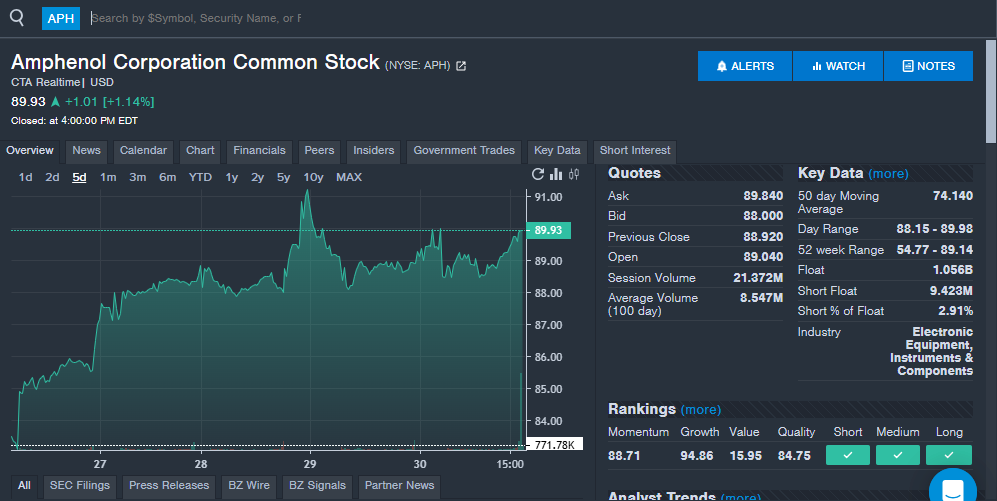
Task: Set chart range to 6m
Action: (168, 177)
